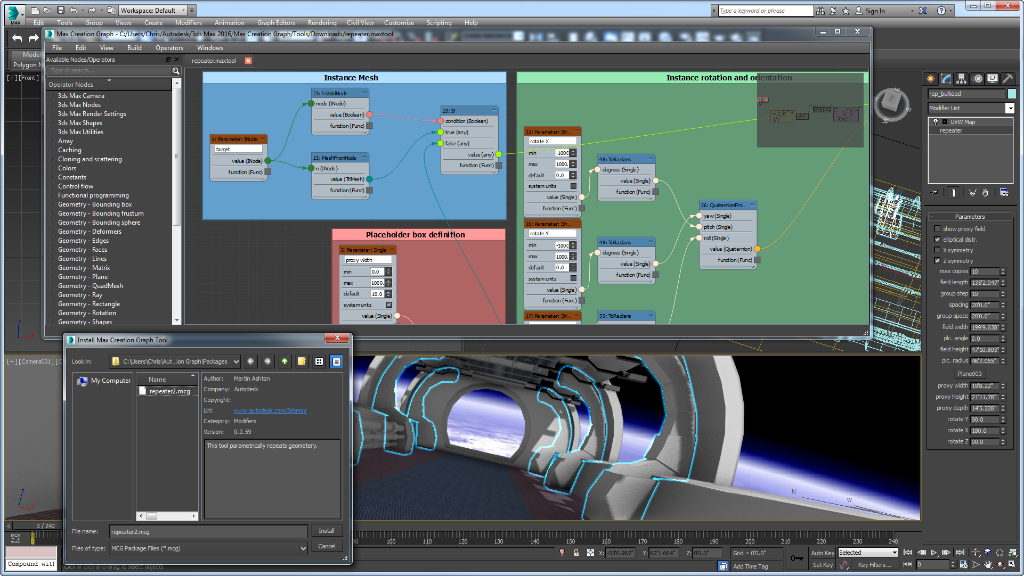Toggle the lock selection icon in status bar
The image size is (1024, 576).
click(576, 552)
